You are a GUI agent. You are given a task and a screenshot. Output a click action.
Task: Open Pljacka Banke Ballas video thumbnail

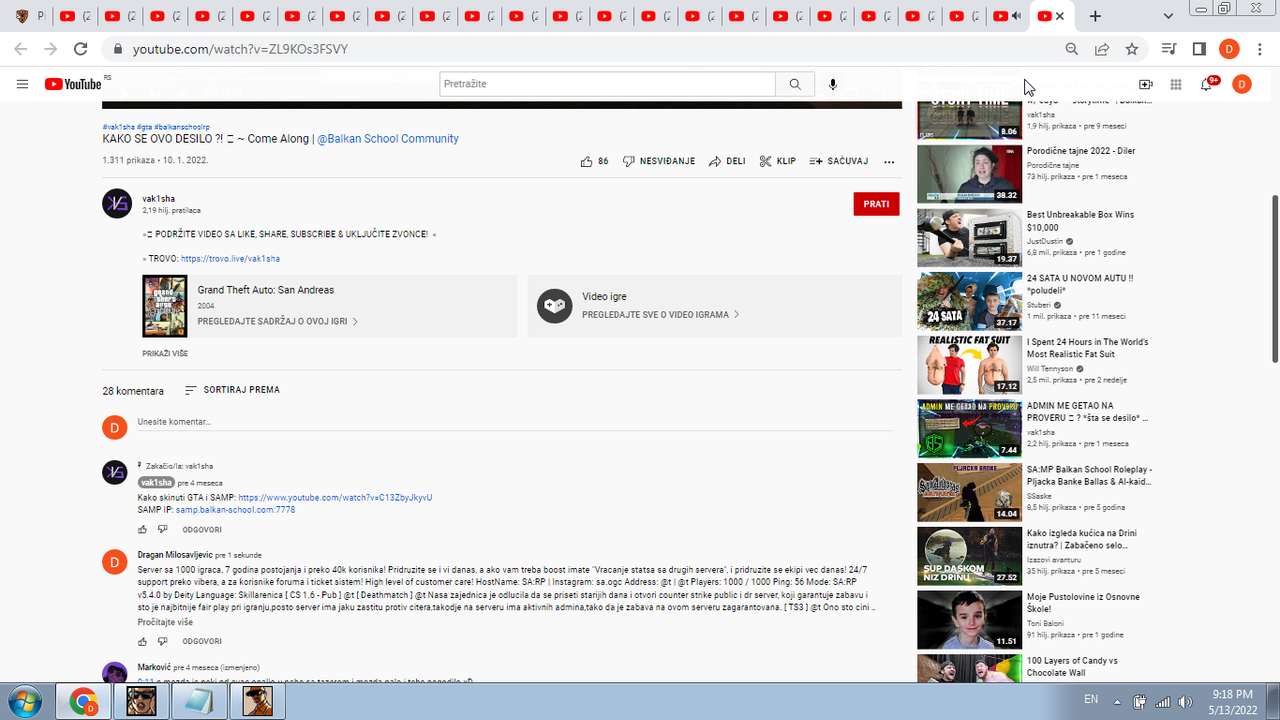969,493
